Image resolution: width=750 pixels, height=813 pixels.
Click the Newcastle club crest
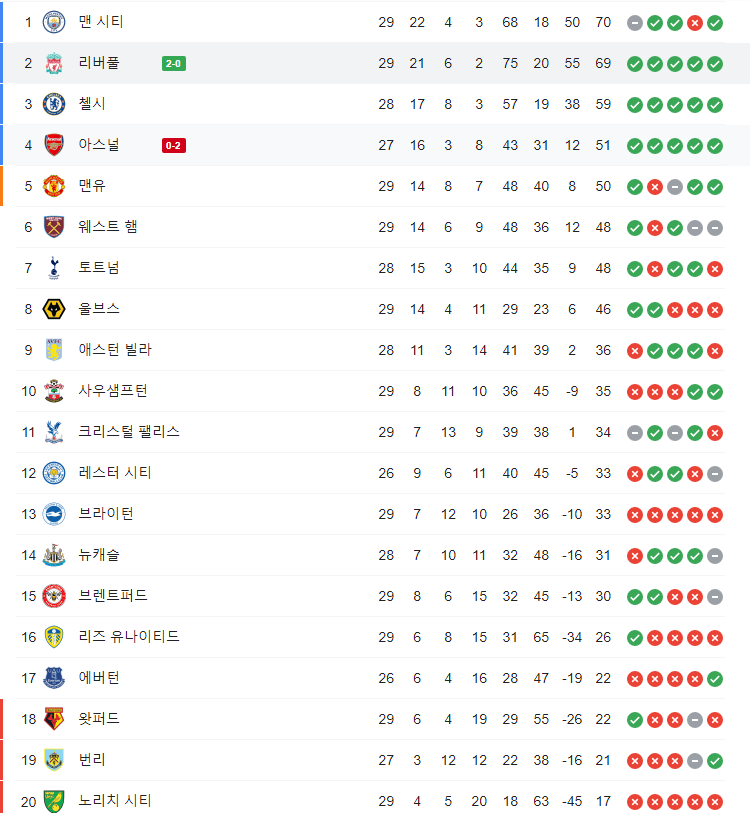click(54, 555)
